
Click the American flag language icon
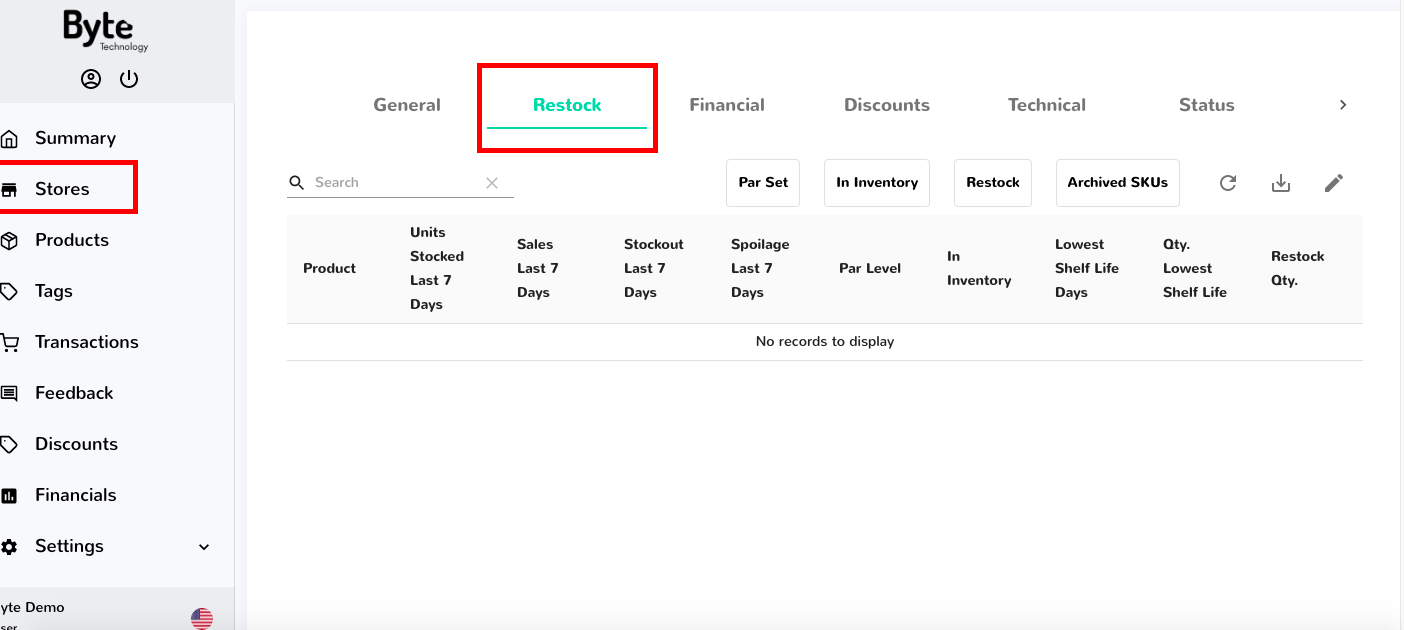pos(202,617)
